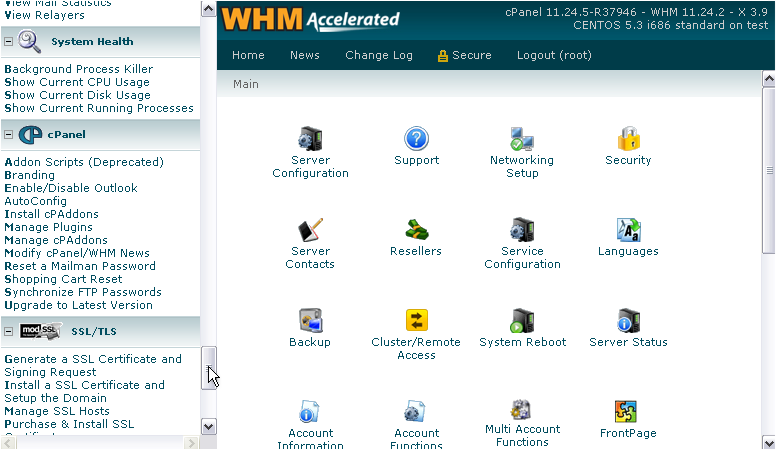Open the Resellers icon
This screenshot has height=450, width=776.
click(x=416, y=230)
